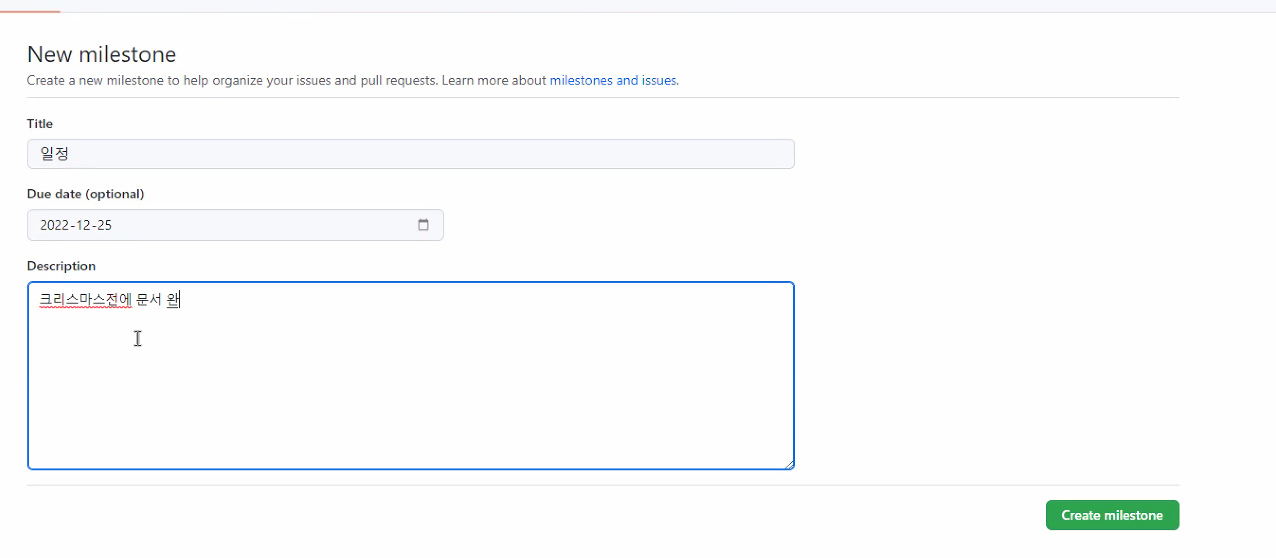Open the calendar picker in Due date field
Viewport: 1276px width, 558px height.
(423, 225)
